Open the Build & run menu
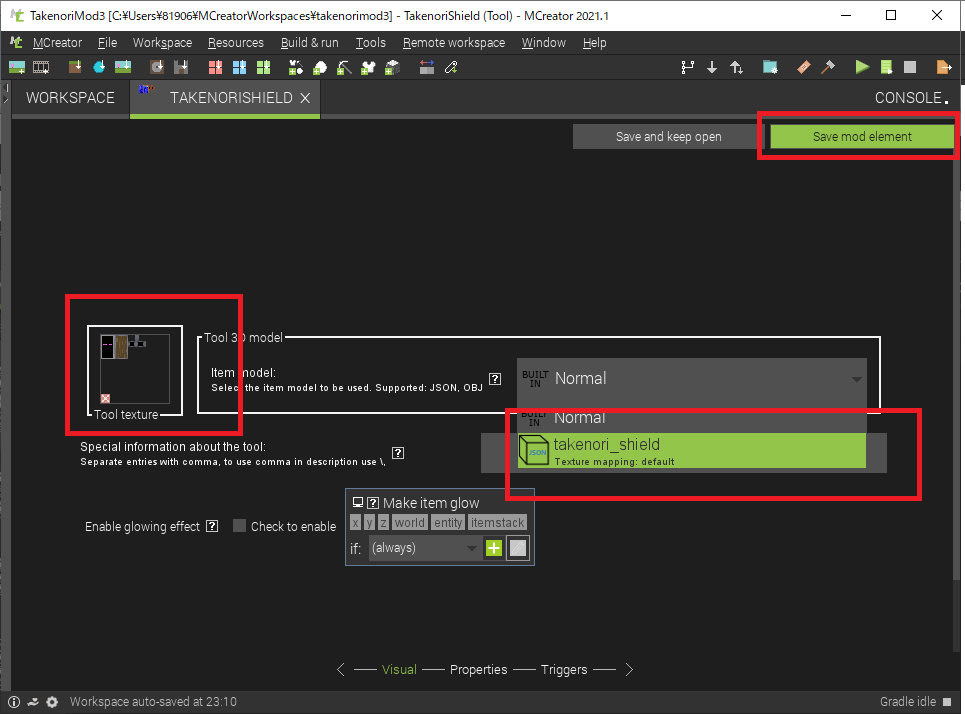The width and height of the screenshot is (965, 714). [x=309, y=43]
